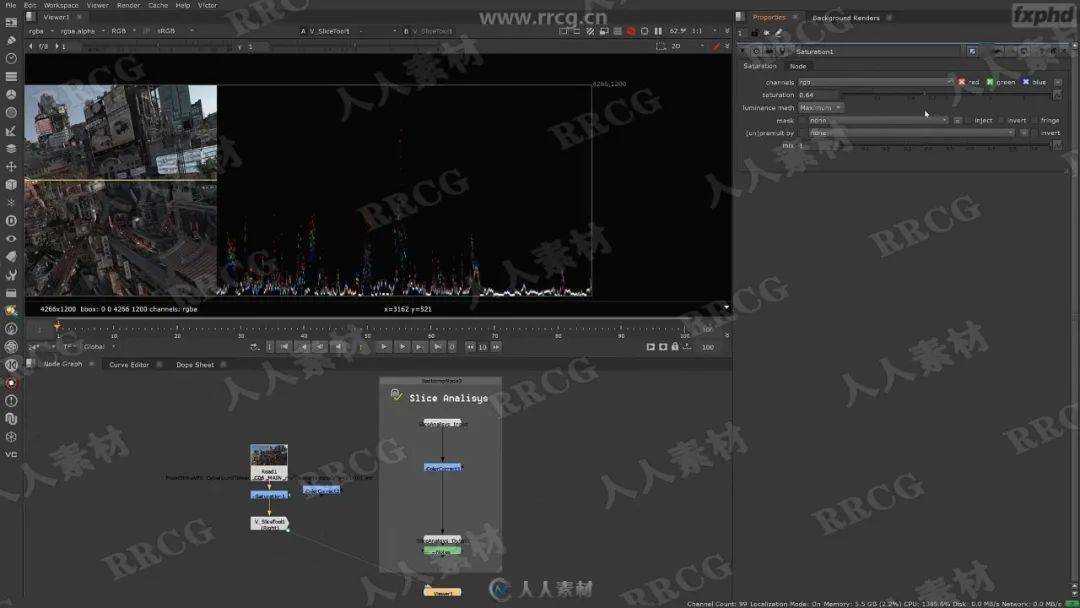Pause the viewer using the pause icon

(x=658, y=31)
